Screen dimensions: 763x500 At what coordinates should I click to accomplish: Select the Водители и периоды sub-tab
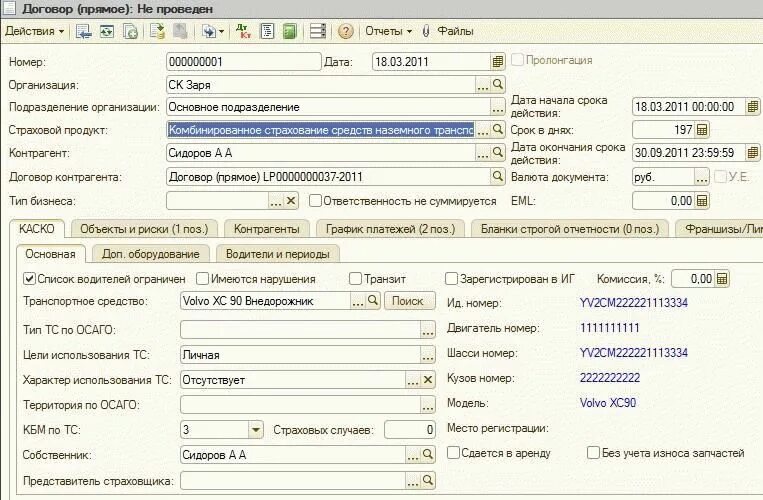click(x=278, y=254)
